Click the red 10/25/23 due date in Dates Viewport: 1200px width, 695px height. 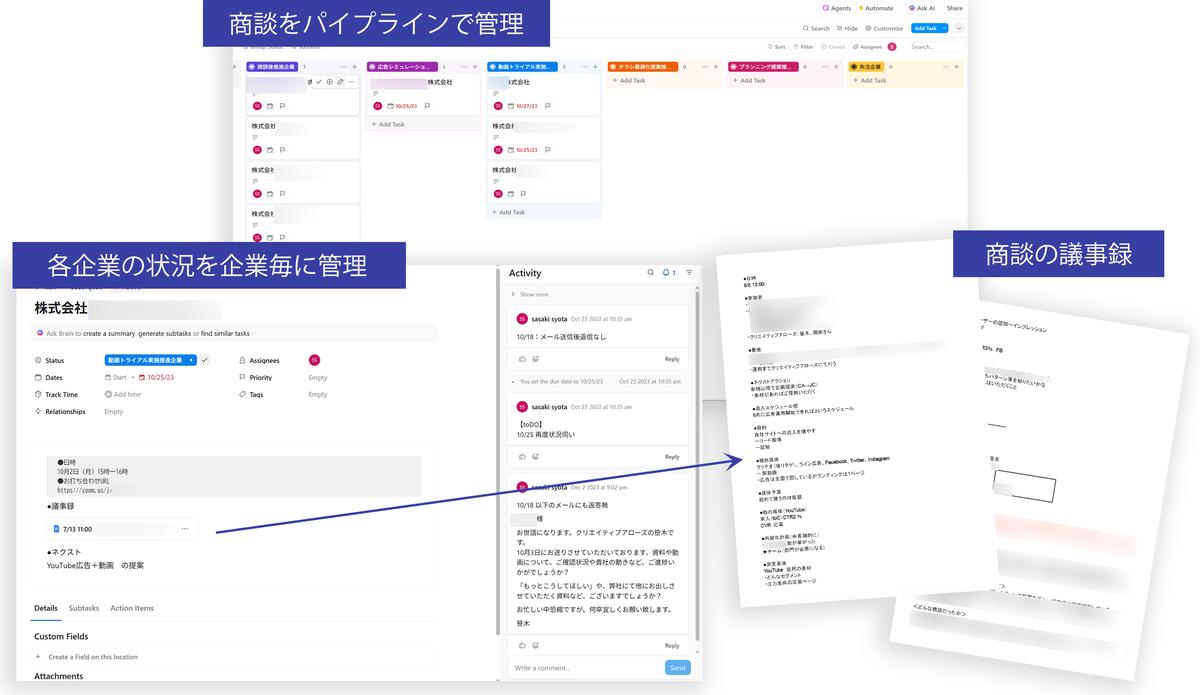(156, 377)
